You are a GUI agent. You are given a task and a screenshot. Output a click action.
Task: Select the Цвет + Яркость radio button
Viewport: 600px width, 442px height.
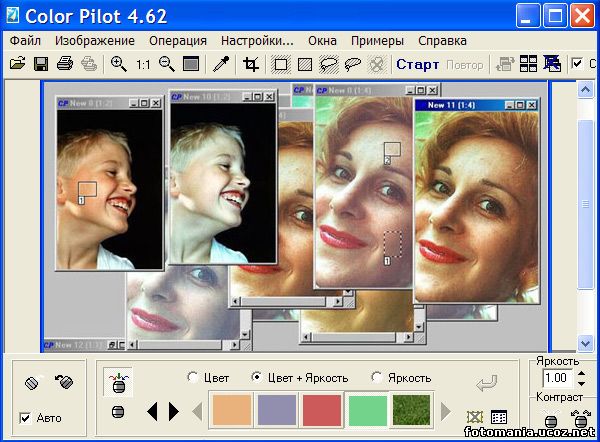pyautogui.click(x=256, y=377)
